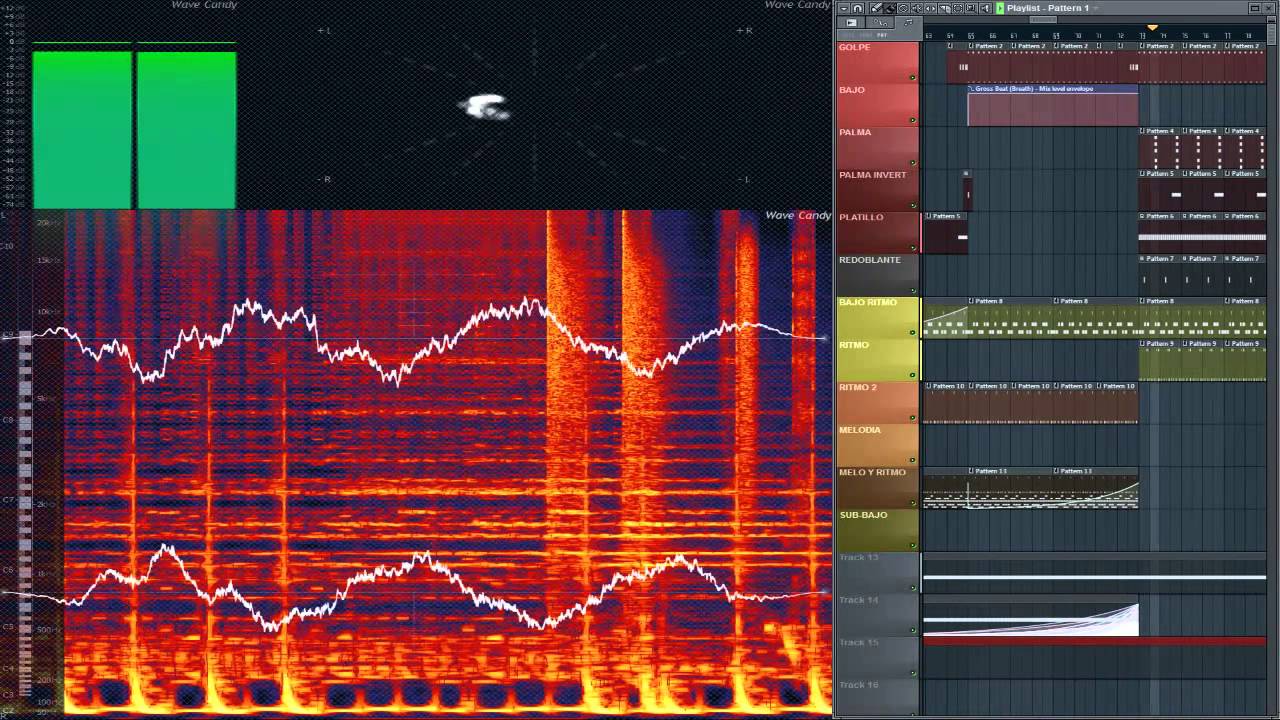The width and height of the screenshot is (1280, 720).
Task: Mute the PLATILLO track
Action: (912, 247)
